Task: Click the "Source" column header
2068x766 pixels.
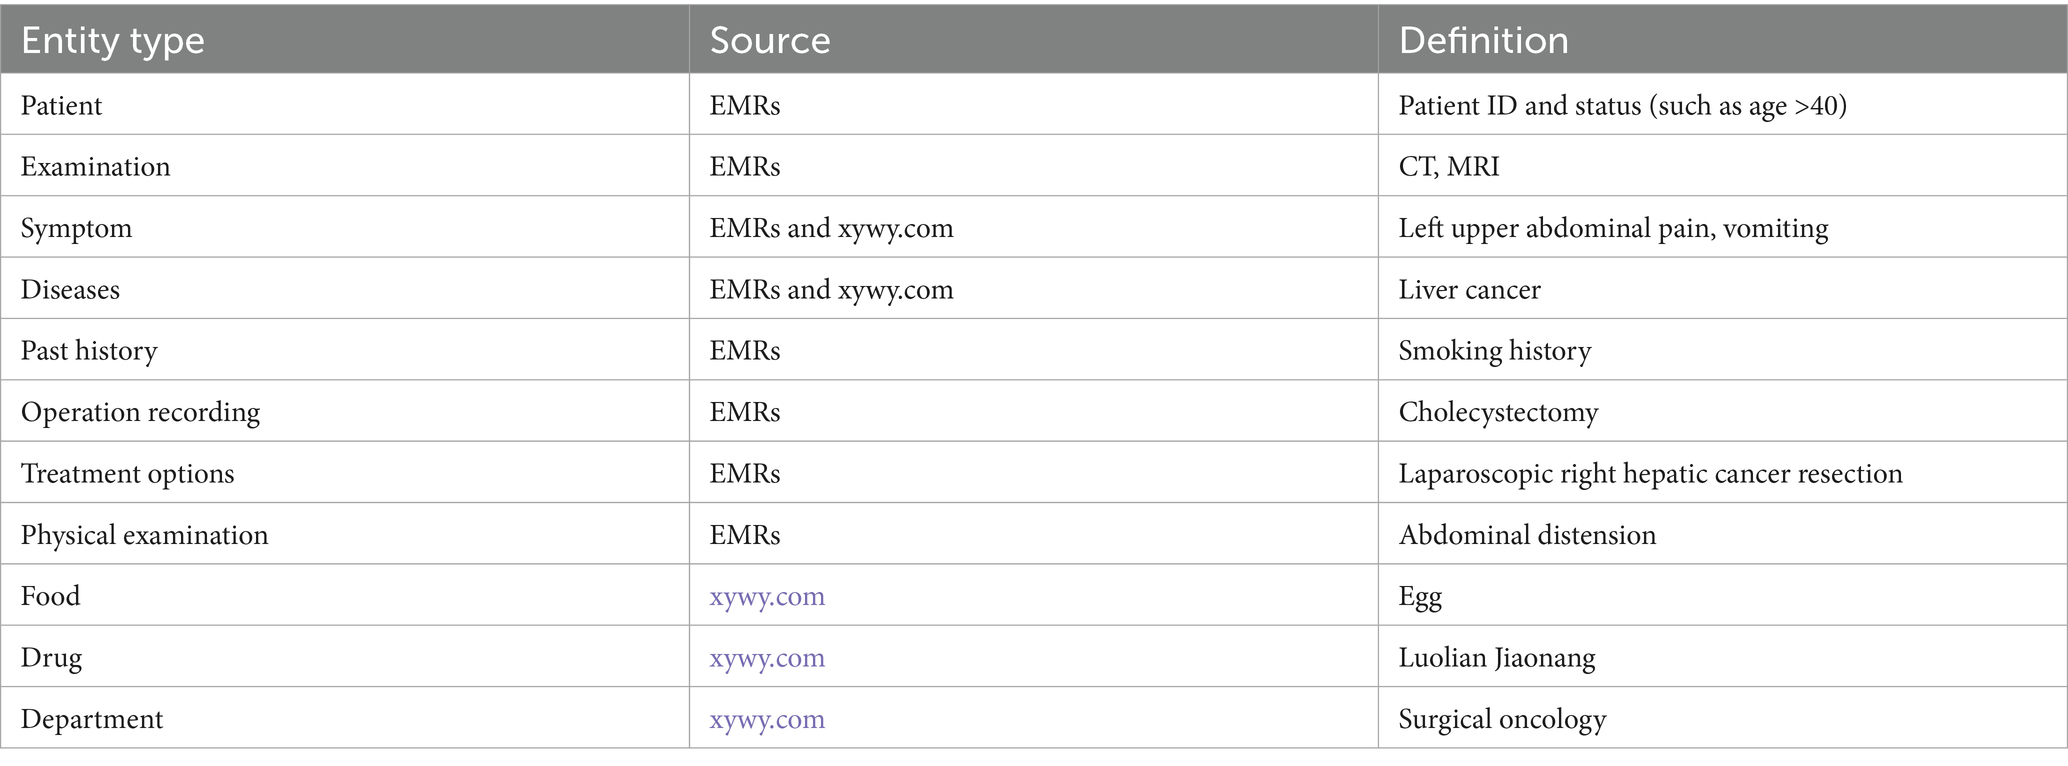Action: (770, 40)
